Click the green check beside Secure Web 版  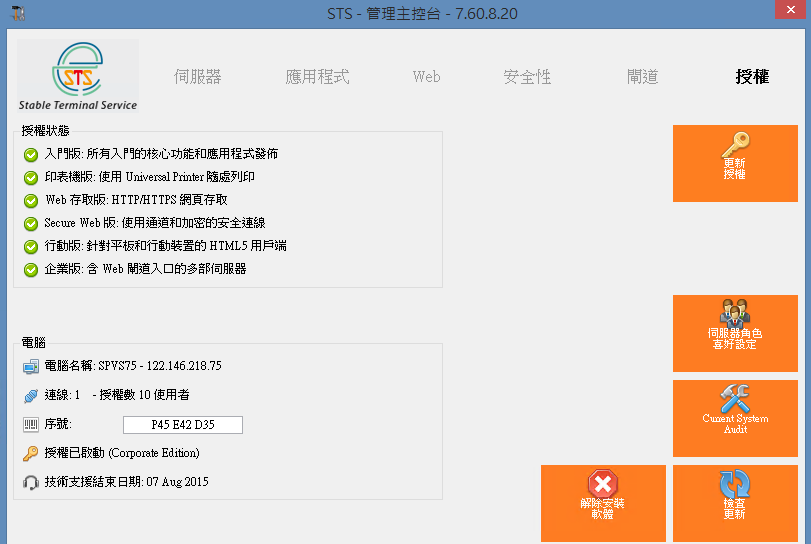[31, 223]
